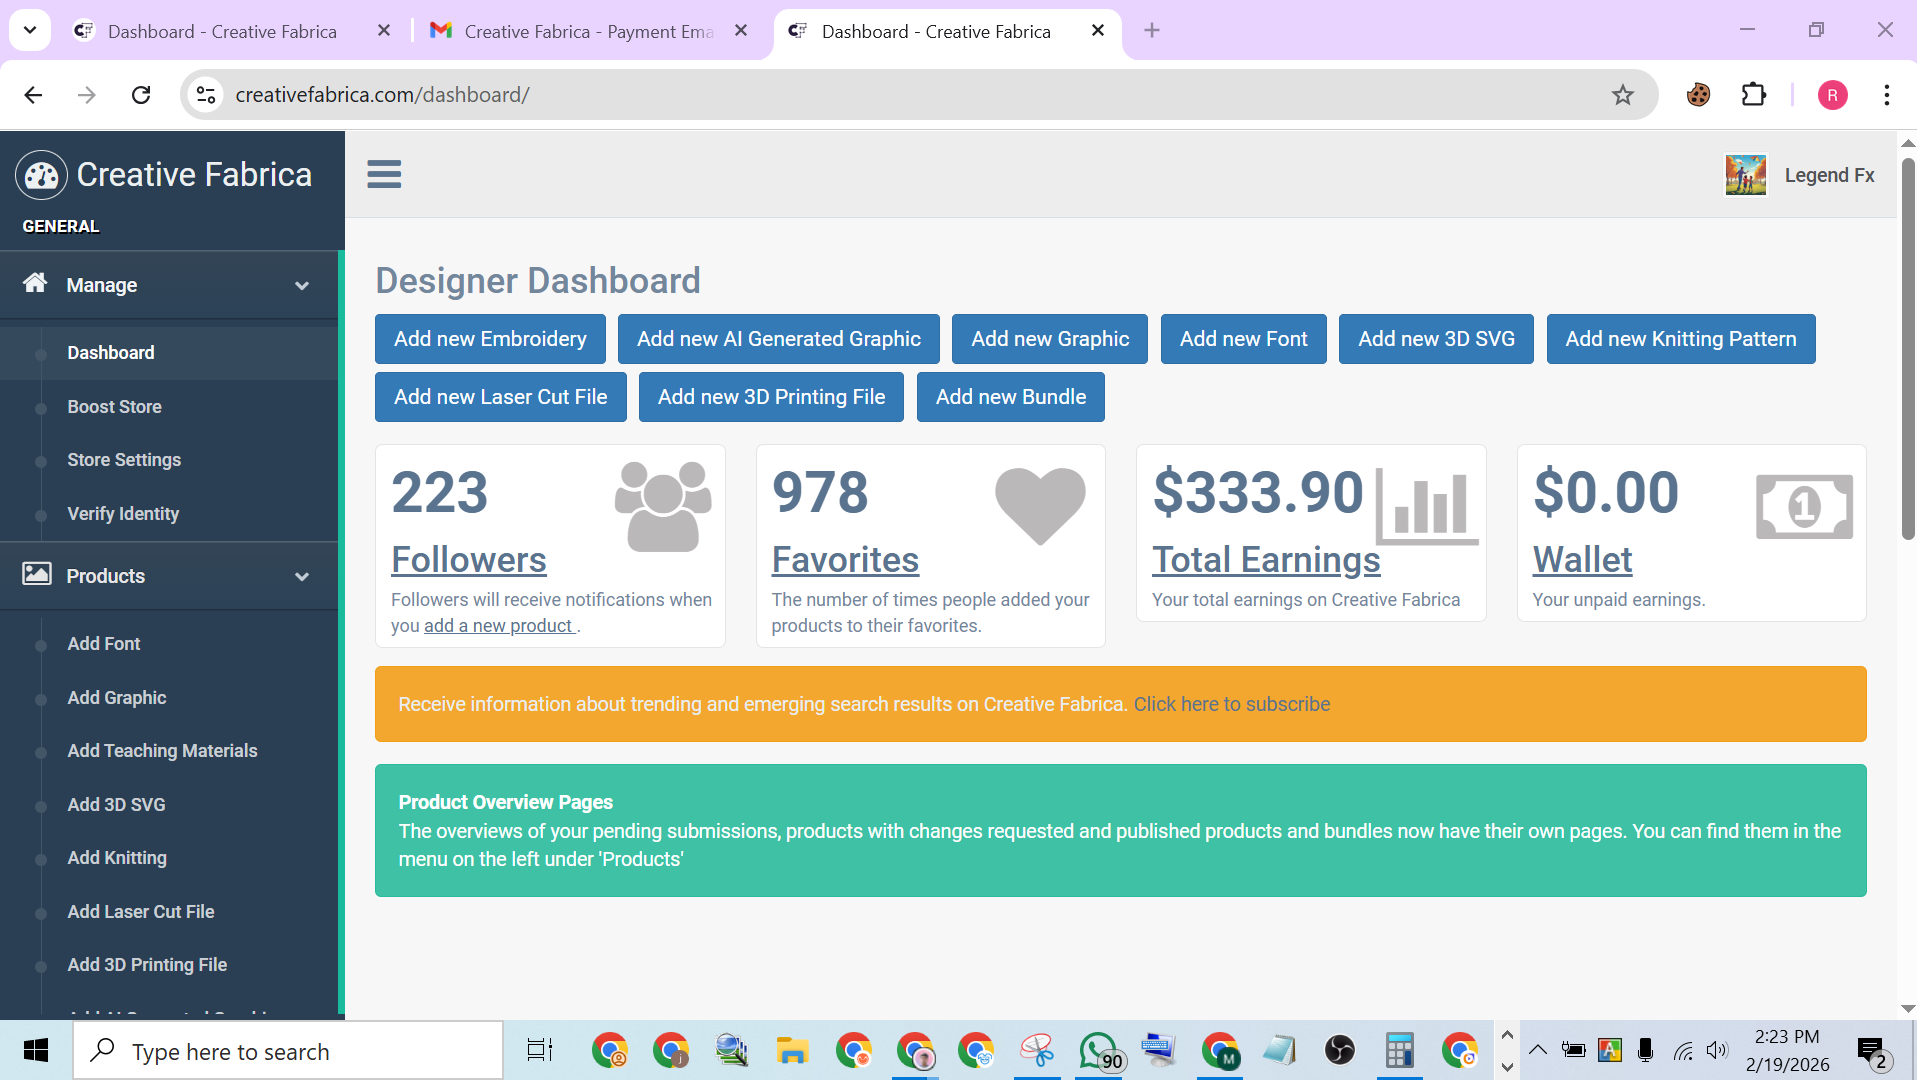Open OBS Studio from the taskbar
Screen dimensions: 1917x1080
point(1339,1050)
